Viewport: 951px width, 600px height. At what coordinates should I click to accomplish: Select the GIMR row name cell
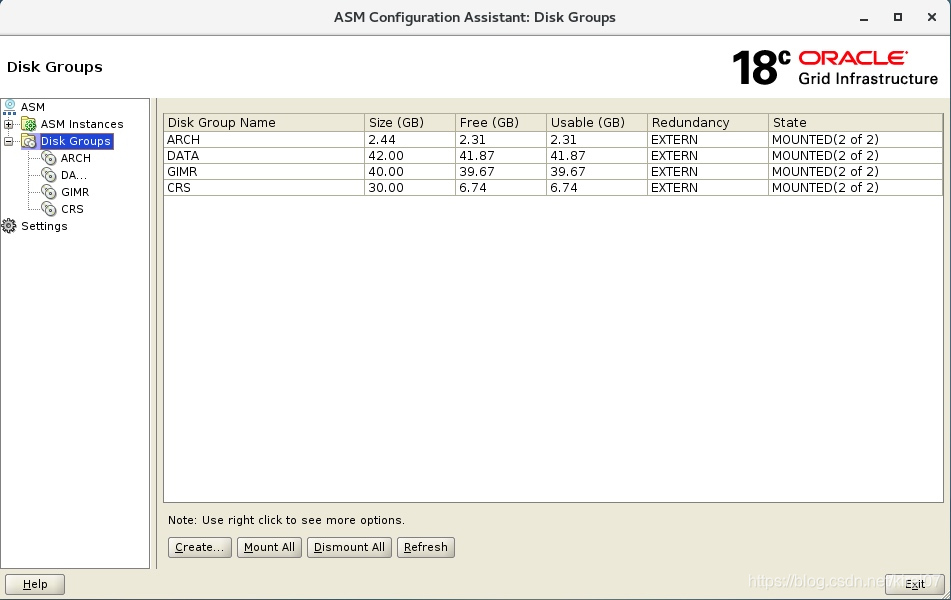coord(264,172)
